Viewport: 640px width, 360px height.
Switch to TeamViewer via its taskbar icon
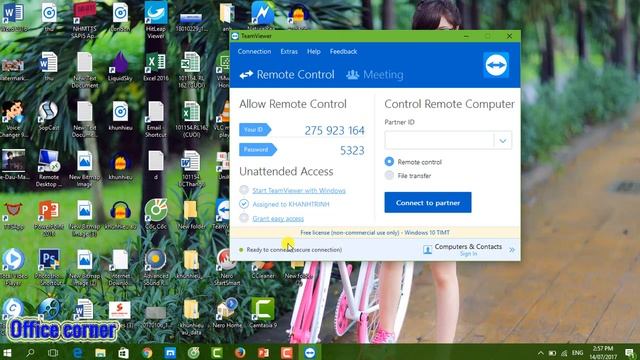pyautogui.click(x=310, y=353)
